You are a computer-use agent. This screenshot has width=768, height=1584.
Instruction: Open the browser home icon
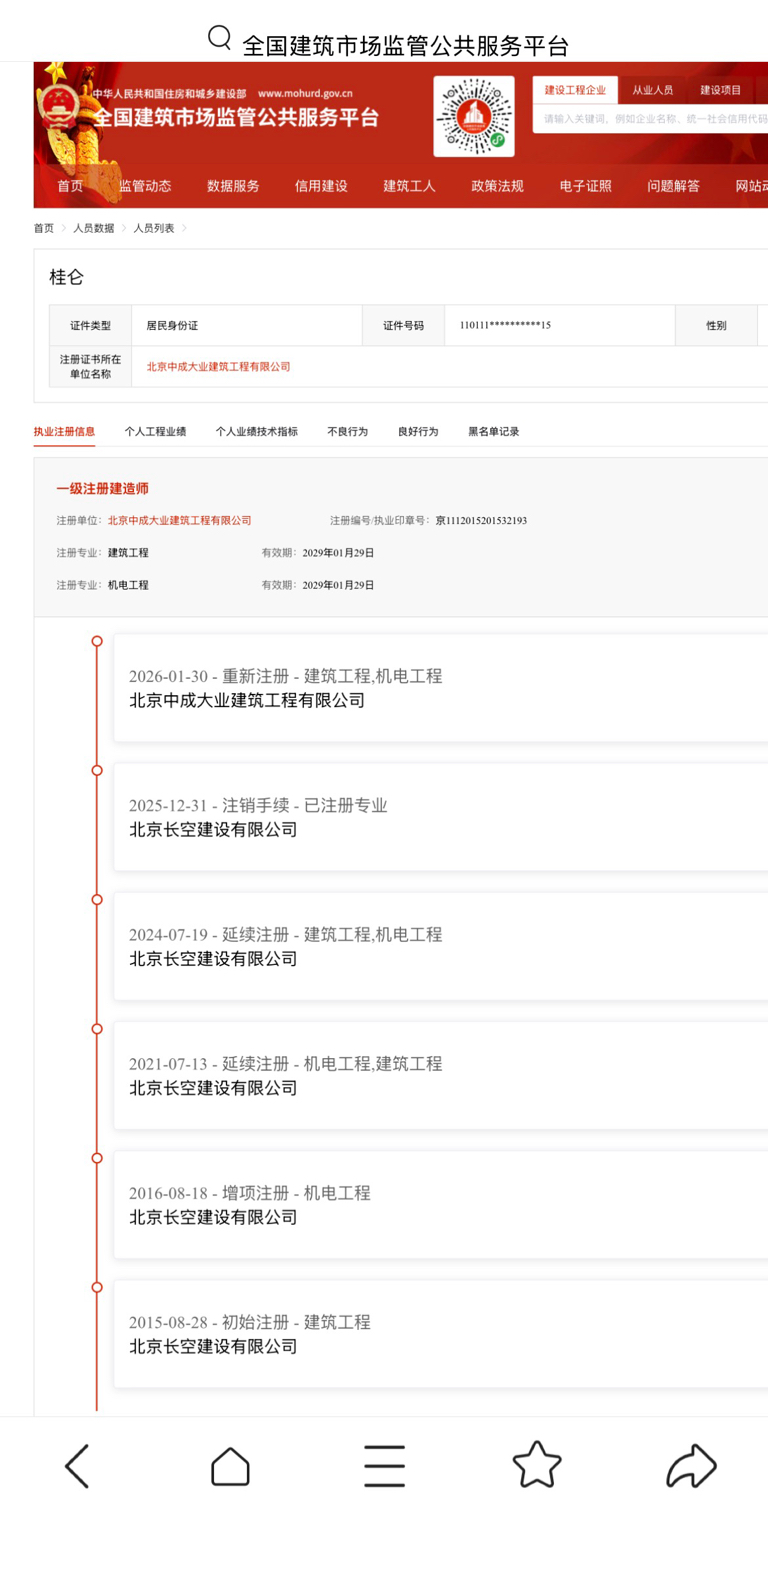point(230,1466)
